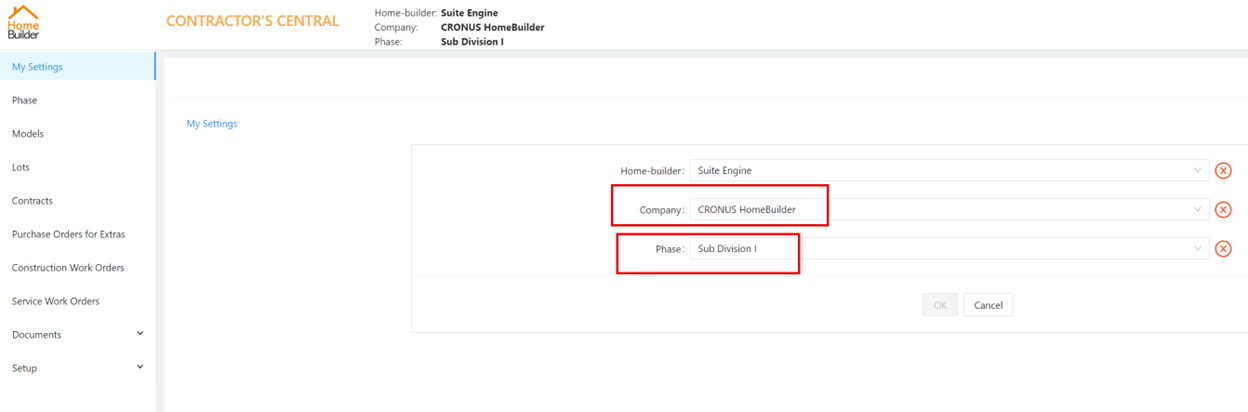
Task: Click header Home-builder value Suite Engine
Action: pos(469,13)
